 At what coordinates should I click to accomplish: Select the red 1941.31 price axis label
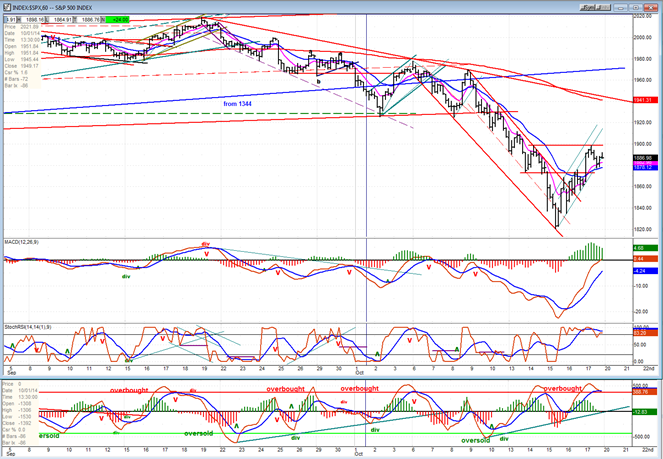pos(644,100)
